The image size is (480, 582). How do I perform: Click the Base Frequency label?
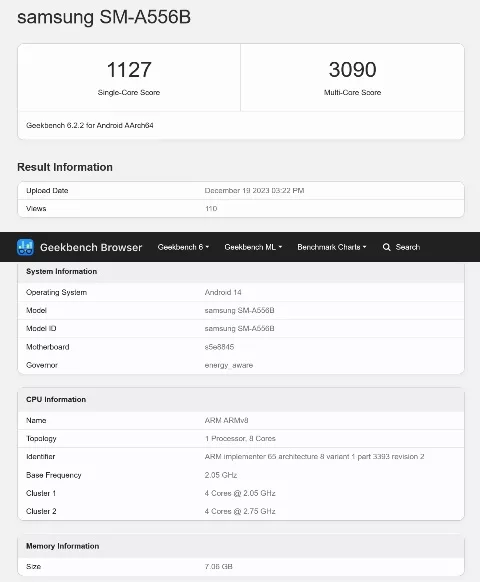53,475
